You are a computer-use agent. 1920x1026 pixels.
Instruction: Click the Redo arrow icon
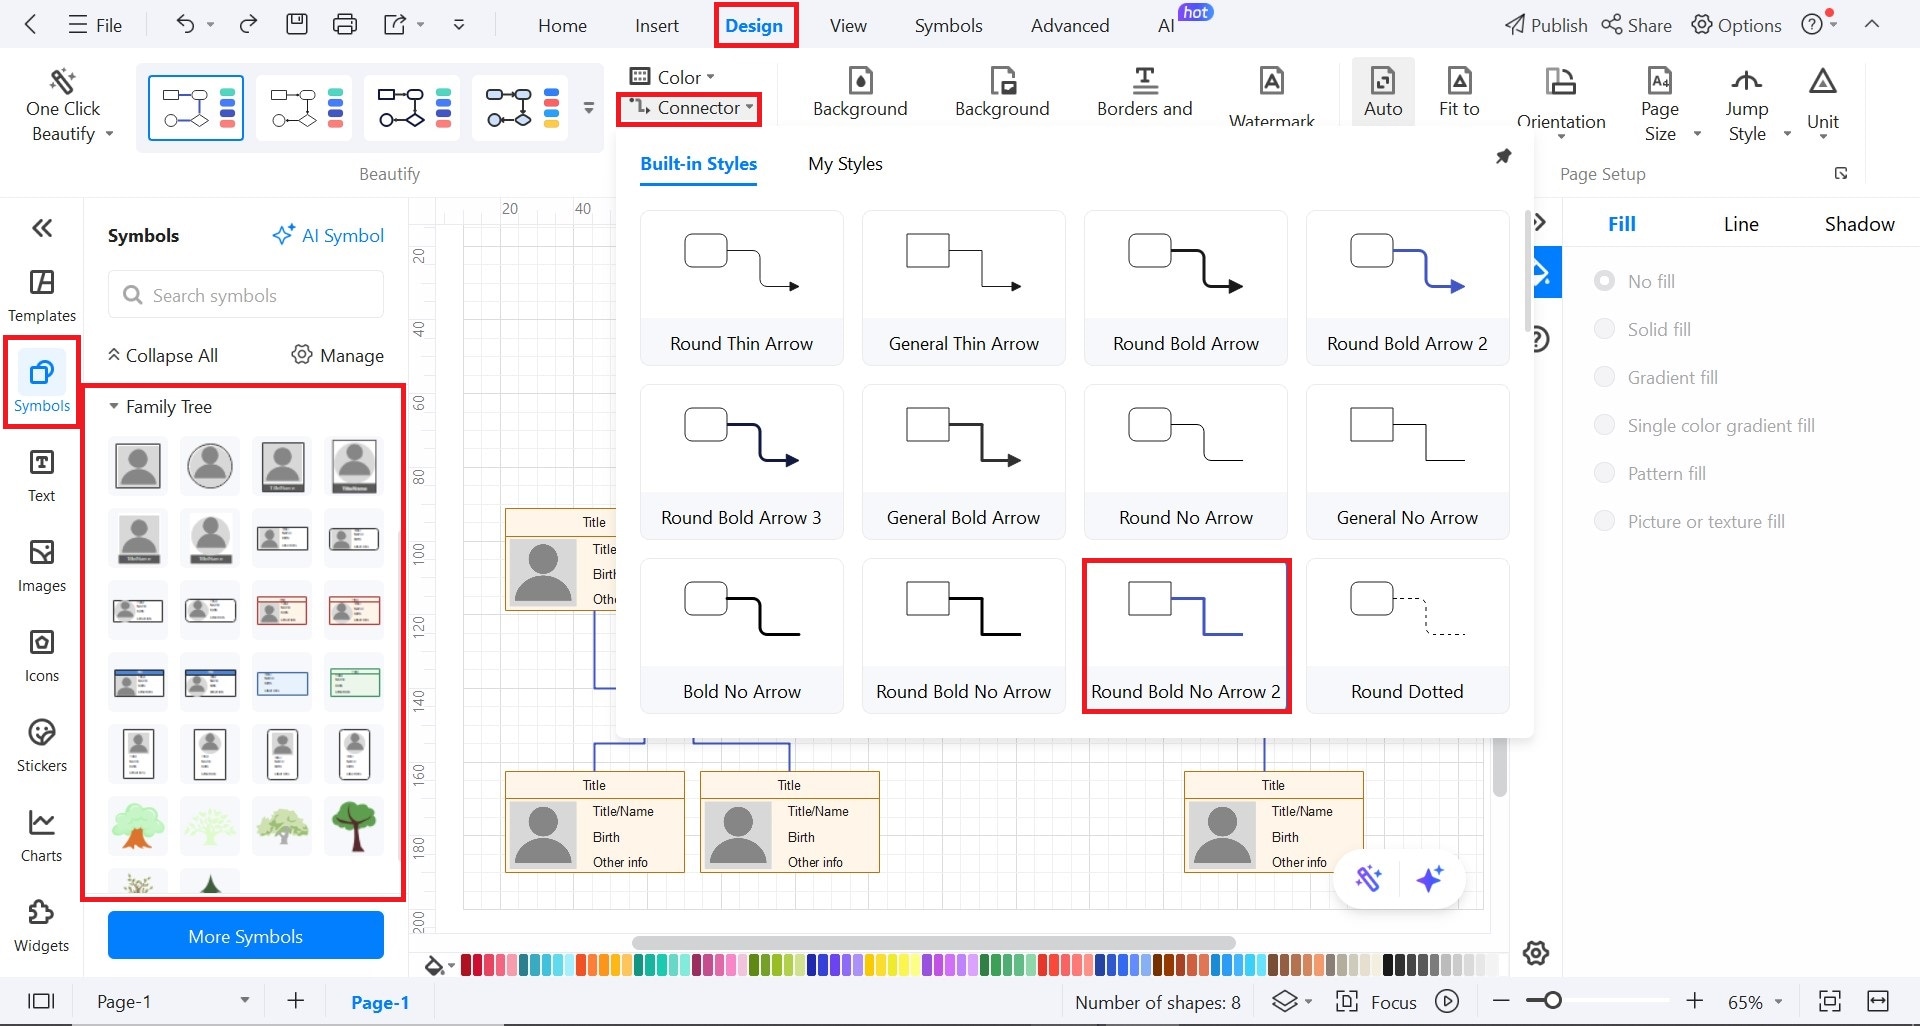(248, 25)
